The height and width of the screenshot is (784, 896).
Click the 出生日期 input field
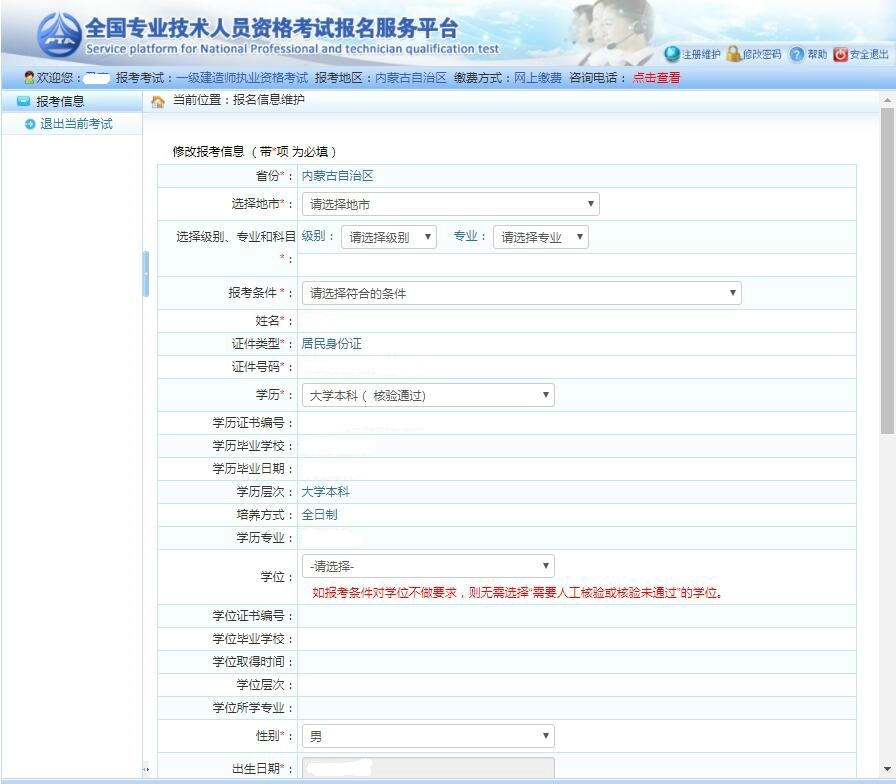(x=427, y=768)
